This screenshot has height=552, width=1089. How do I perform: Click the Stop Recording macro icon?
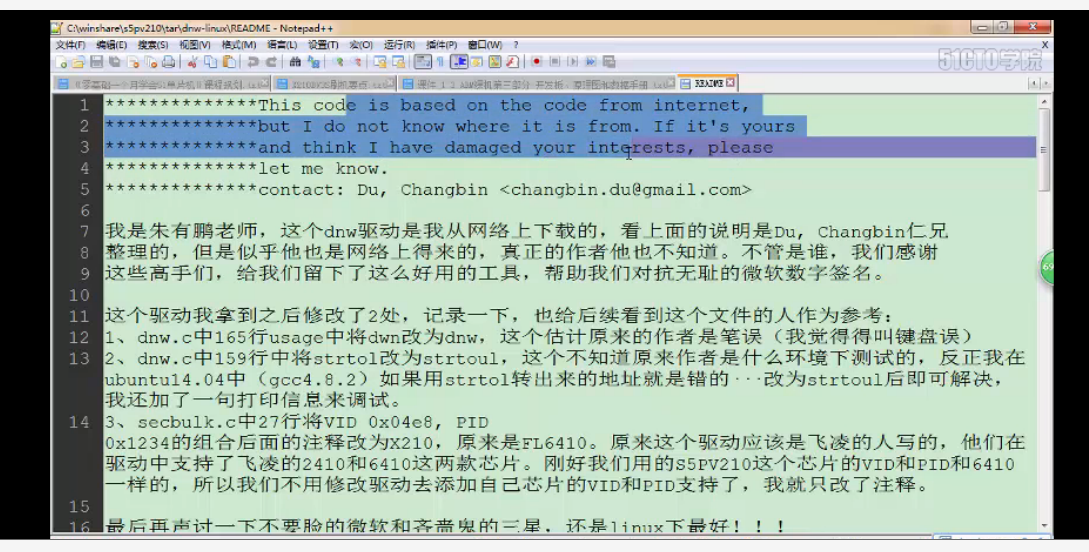tap(555, 62)
